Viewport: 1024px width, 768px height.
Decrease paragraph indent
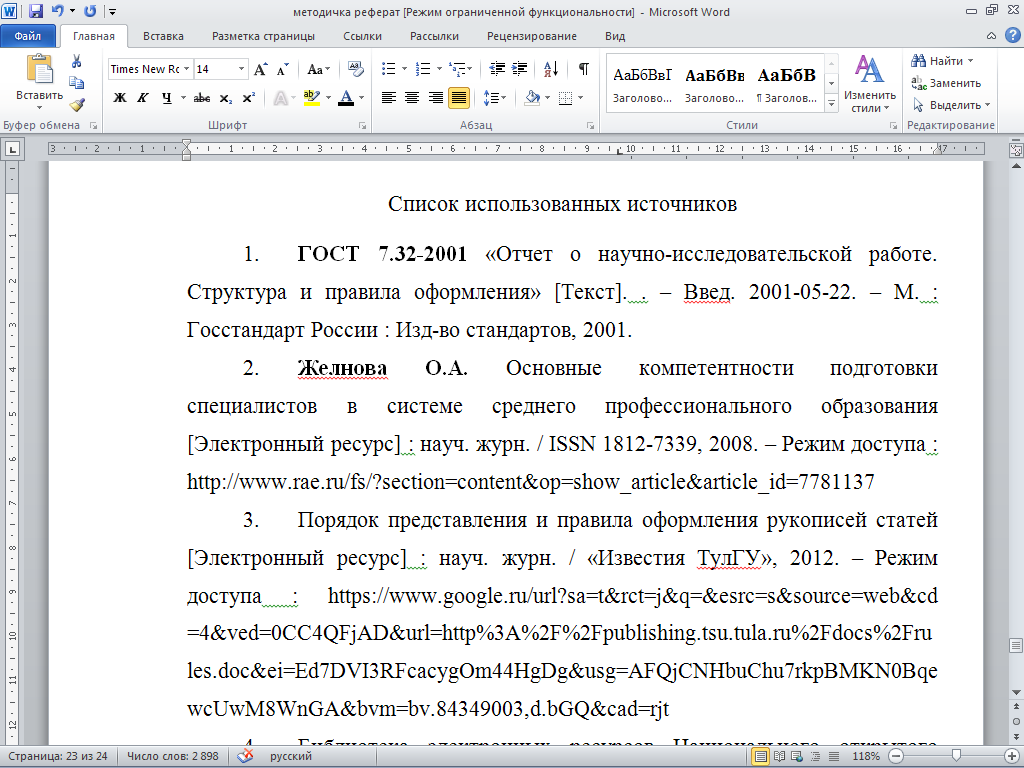[x=497, y=69]
